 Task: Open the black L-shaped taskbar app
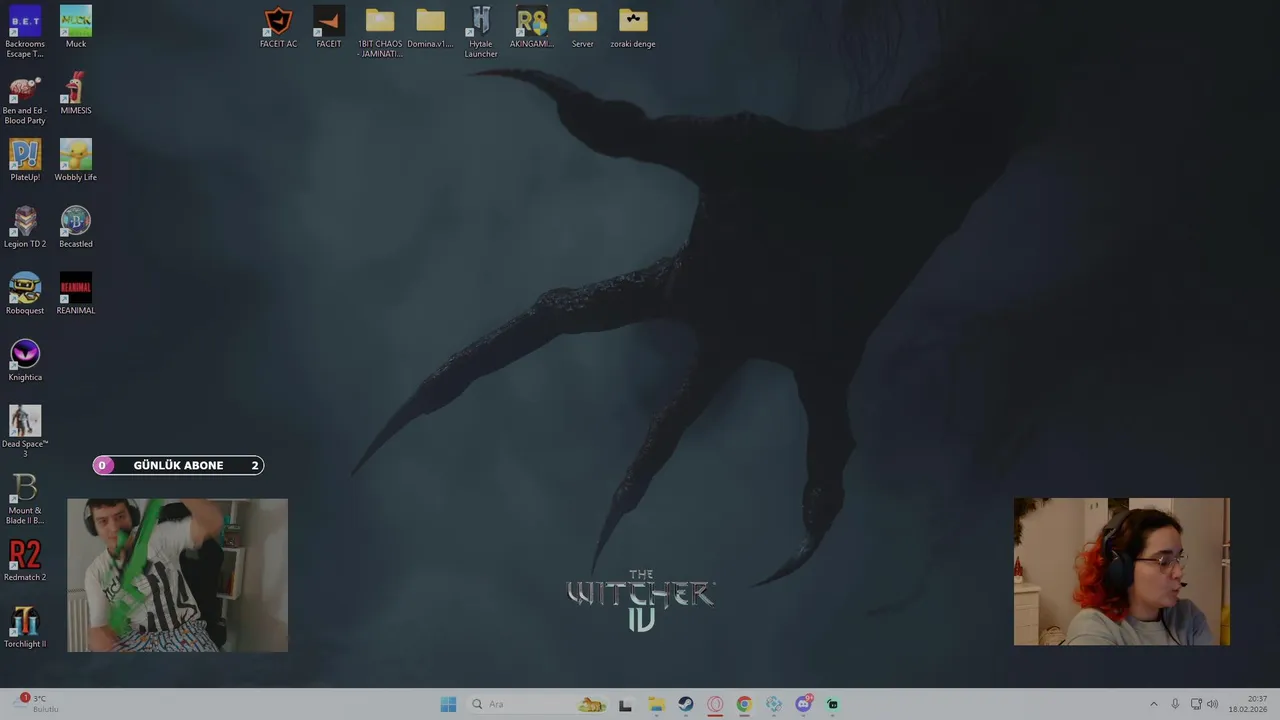625,704
